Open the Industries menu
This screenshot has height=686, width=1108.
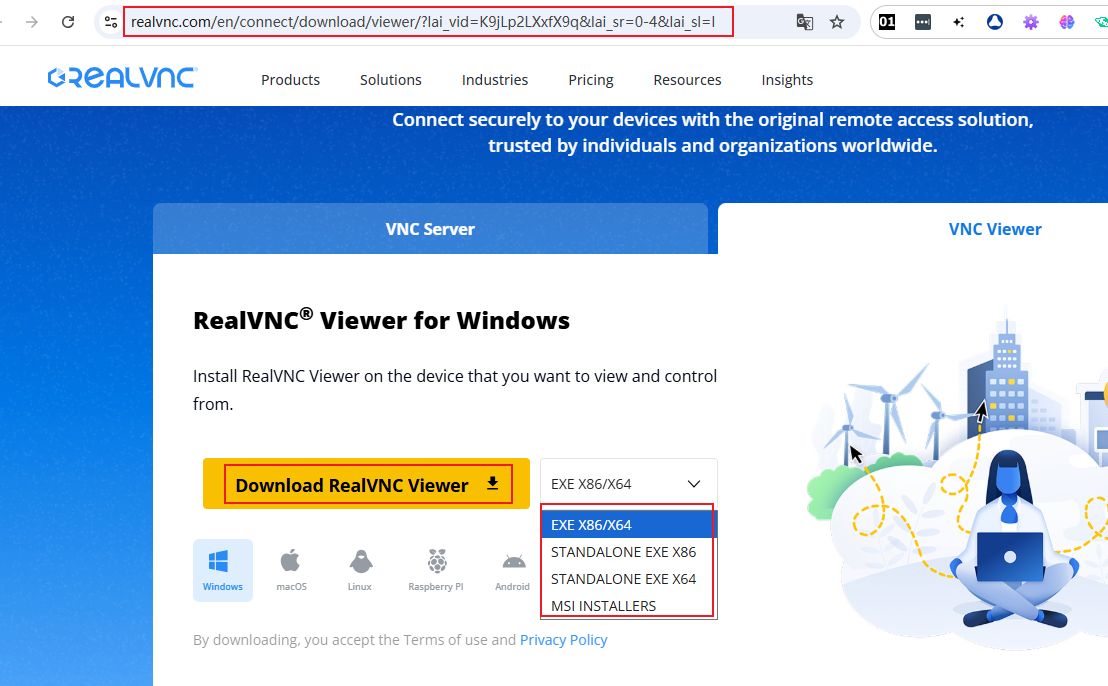(495, 80)
